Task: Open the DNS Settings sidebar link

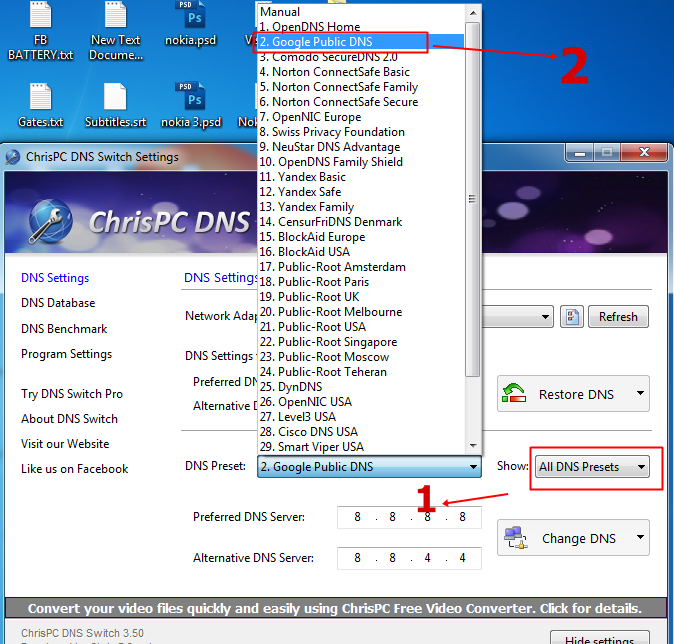Action: pyautogui.click(x=55, y=278)
